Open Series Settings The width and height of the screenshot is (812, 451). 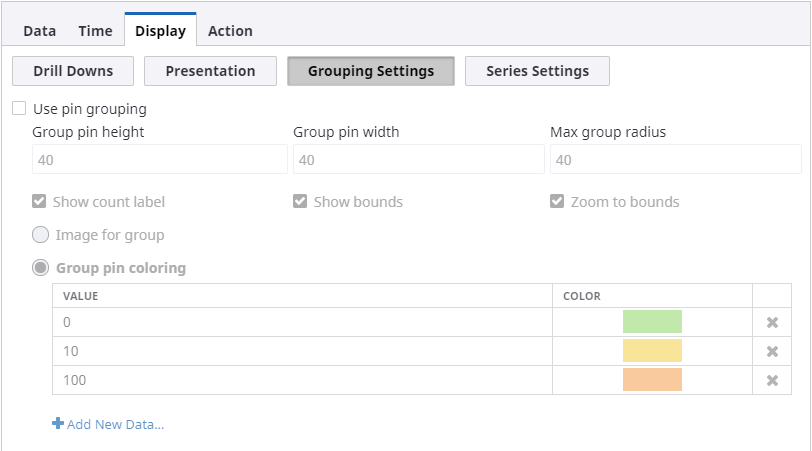point(537,71)
